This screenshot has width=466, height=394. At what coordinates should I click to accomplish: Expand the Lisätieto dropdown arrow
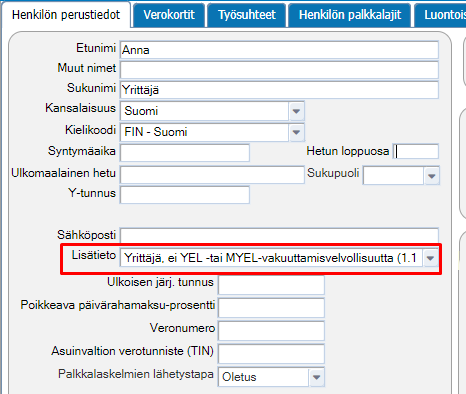pyautogui.click(x=430, y=258)
